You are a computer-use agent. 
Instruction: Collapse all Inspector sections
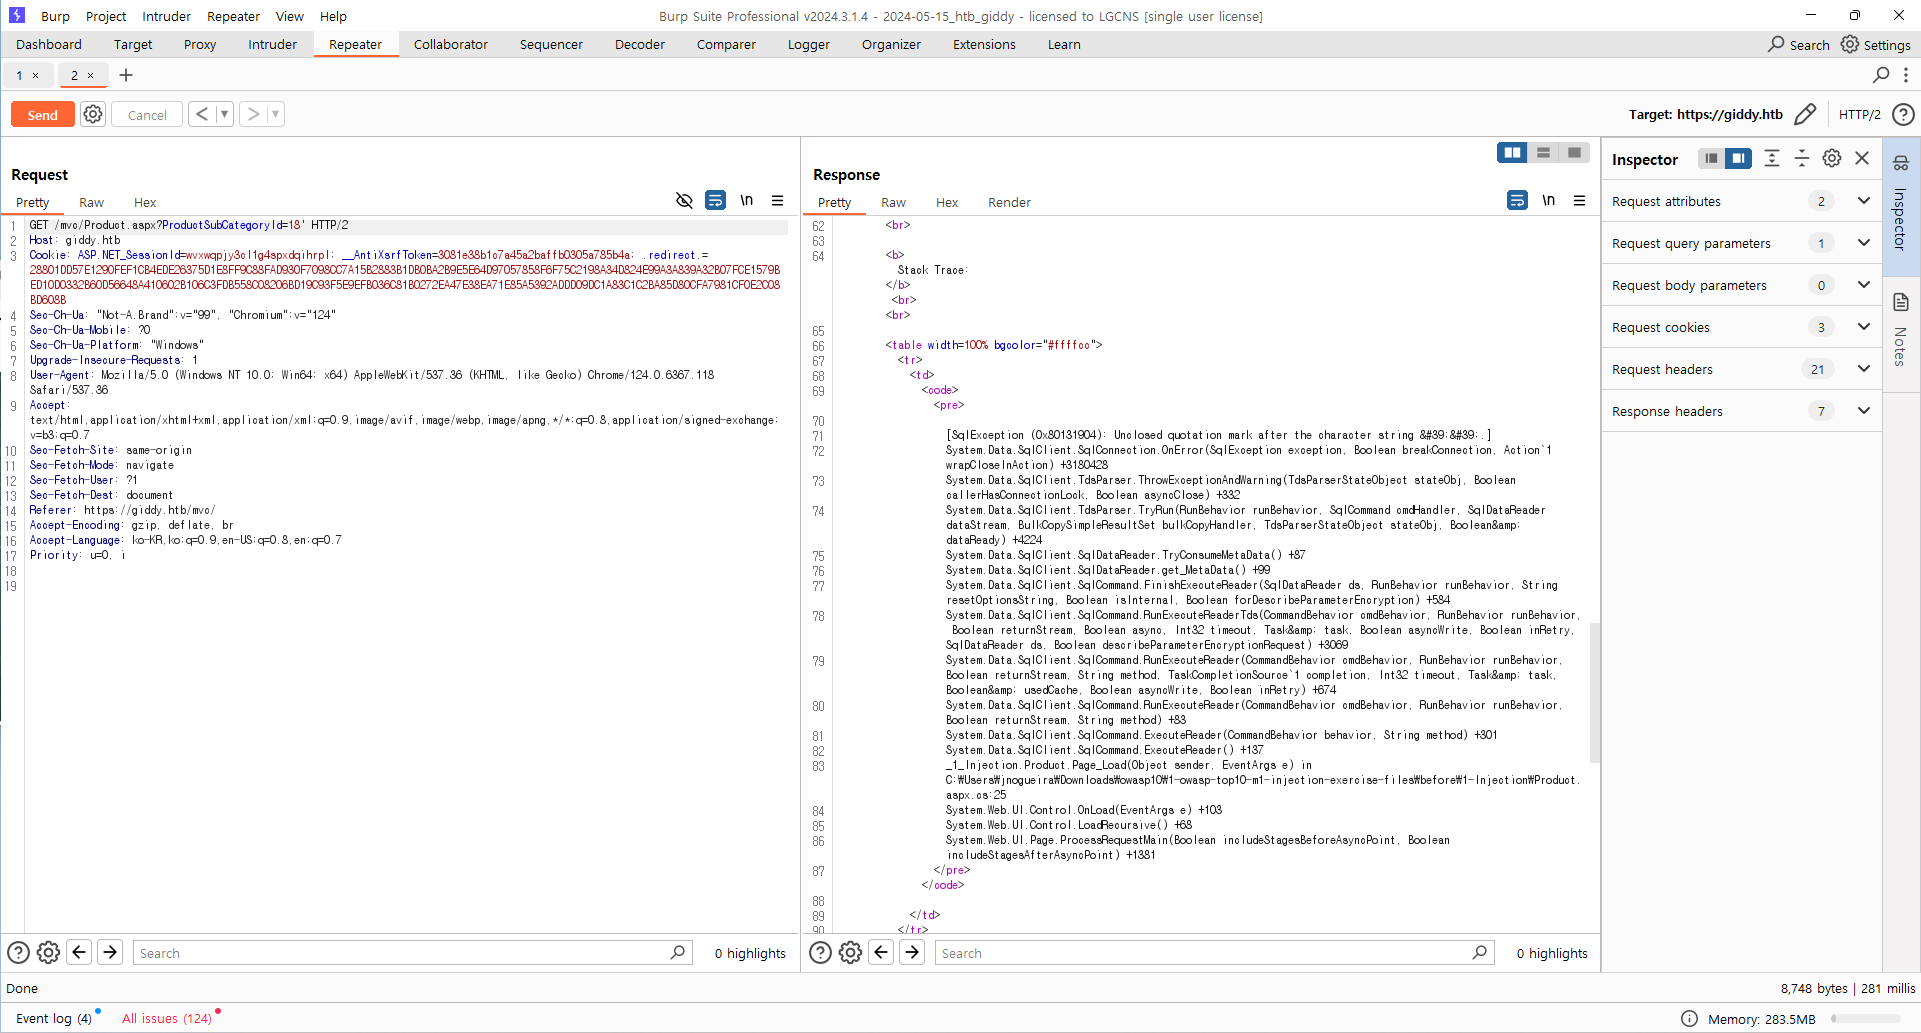(1802, 158)
